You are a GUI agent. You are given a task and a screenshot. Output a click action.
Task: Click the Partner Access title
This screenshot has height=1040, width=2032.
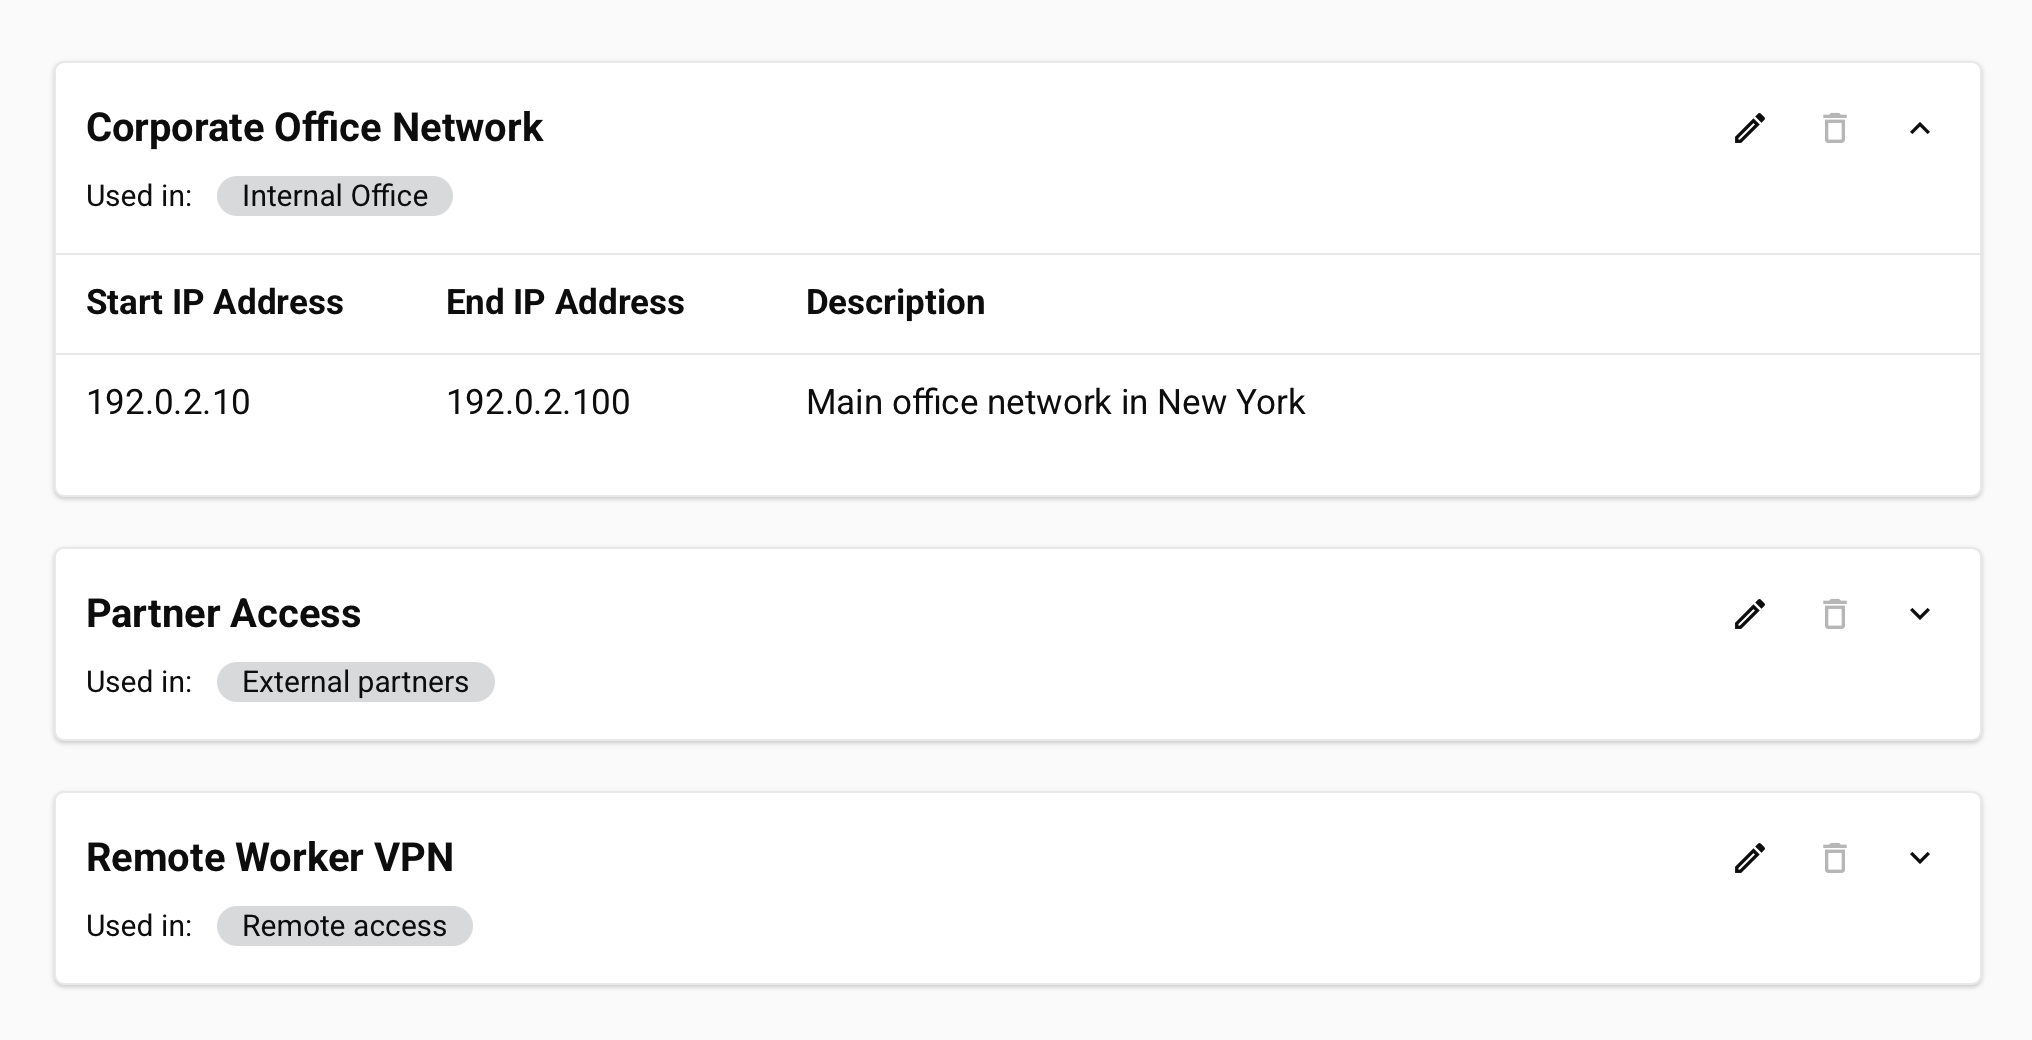pyautogui.click(x=223, y=614)
